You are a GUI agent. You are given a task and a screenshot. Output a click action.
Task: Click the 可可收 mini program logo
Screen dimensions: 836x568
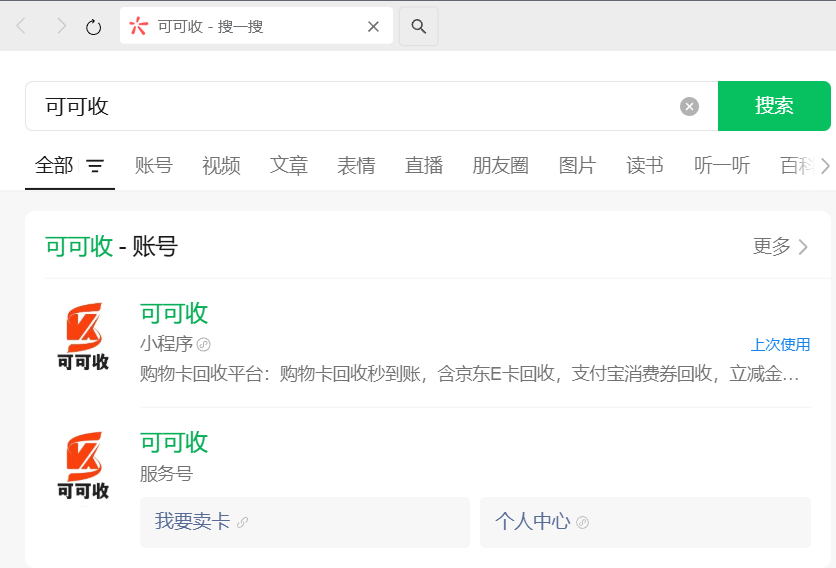pyautogui.click(x=83, y=337)
